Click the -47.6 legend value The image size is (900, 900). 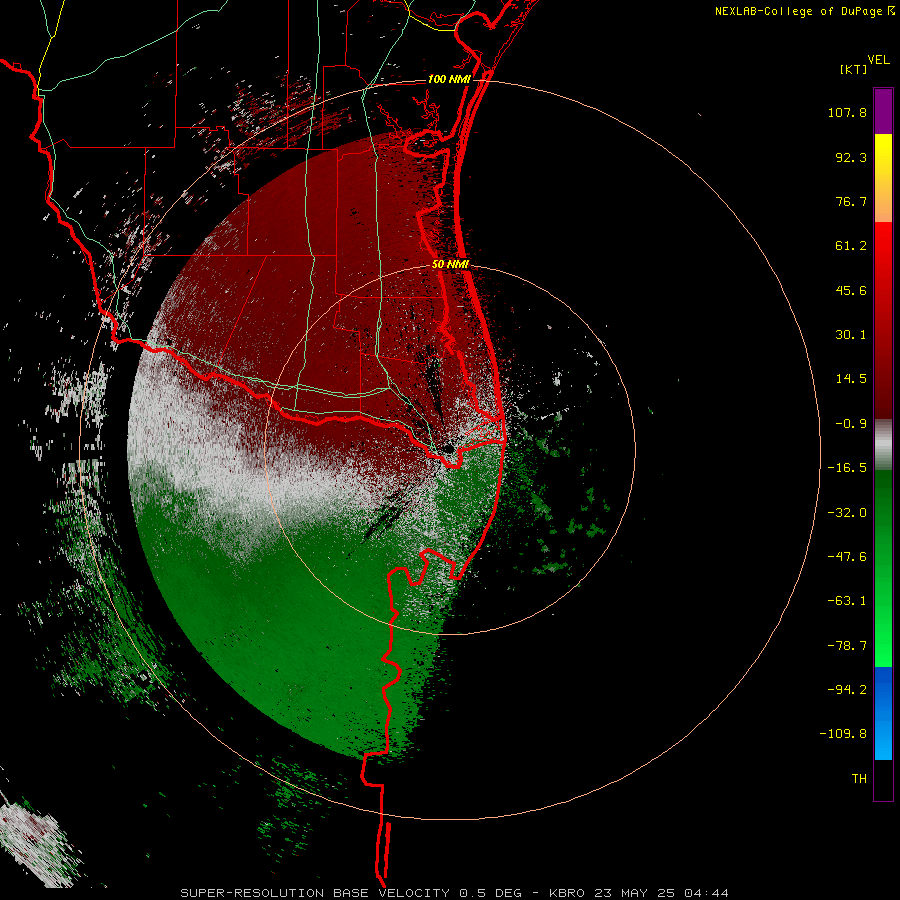point(847,557)
